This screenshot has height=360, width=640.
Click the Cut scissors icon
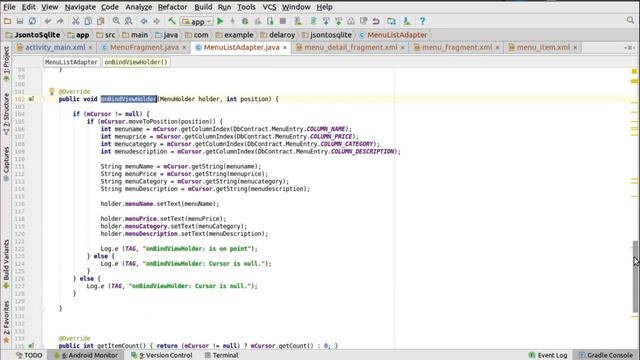[x=76, y=21]
